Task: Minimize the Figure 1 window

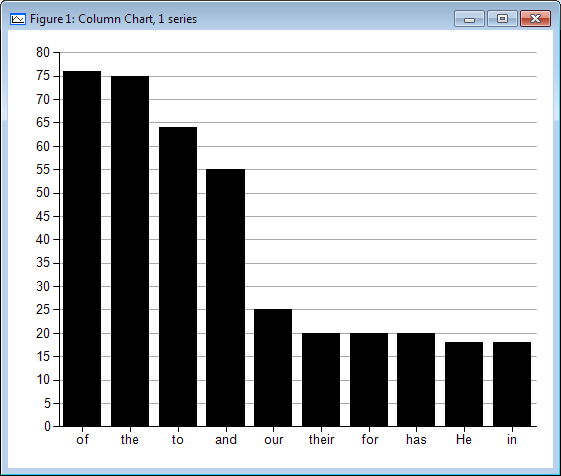Action: pyautogui.click(x=469, y=19)
